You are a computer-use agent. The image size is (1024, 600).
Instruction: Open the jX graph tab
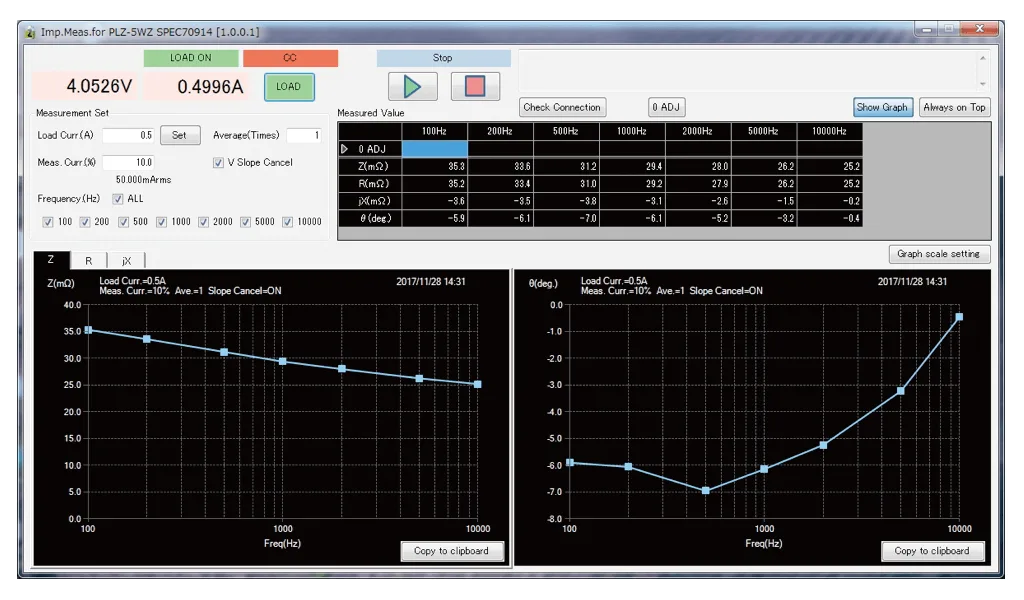click(x=126, y=260)
